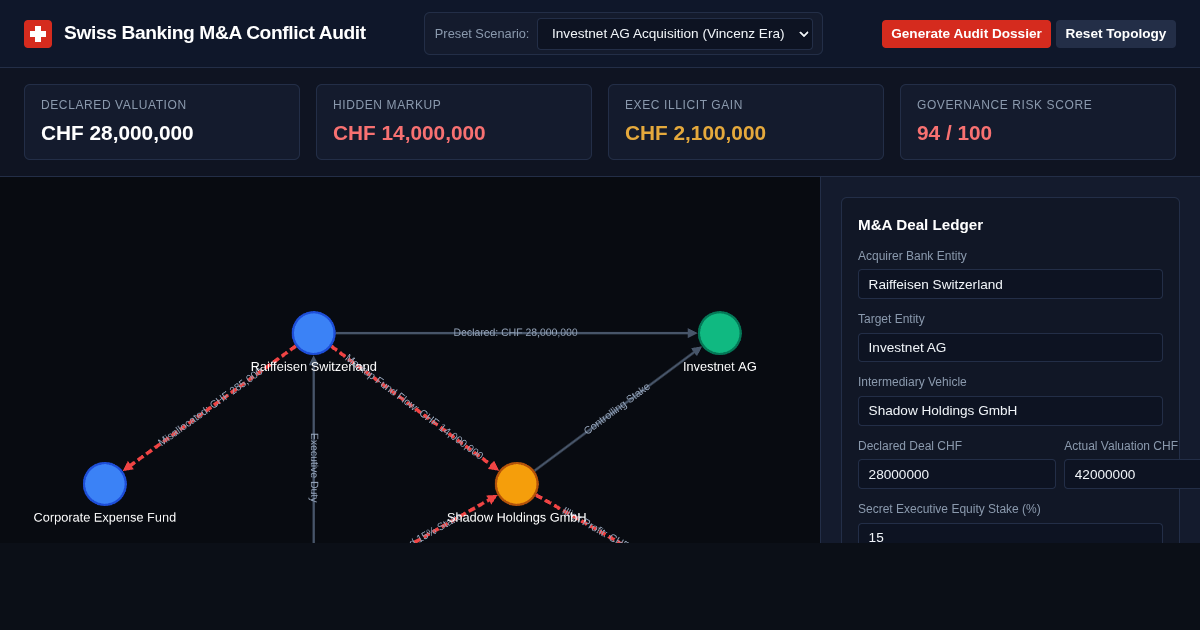Select the Corporate Expense Fund node

coord(105,484)
